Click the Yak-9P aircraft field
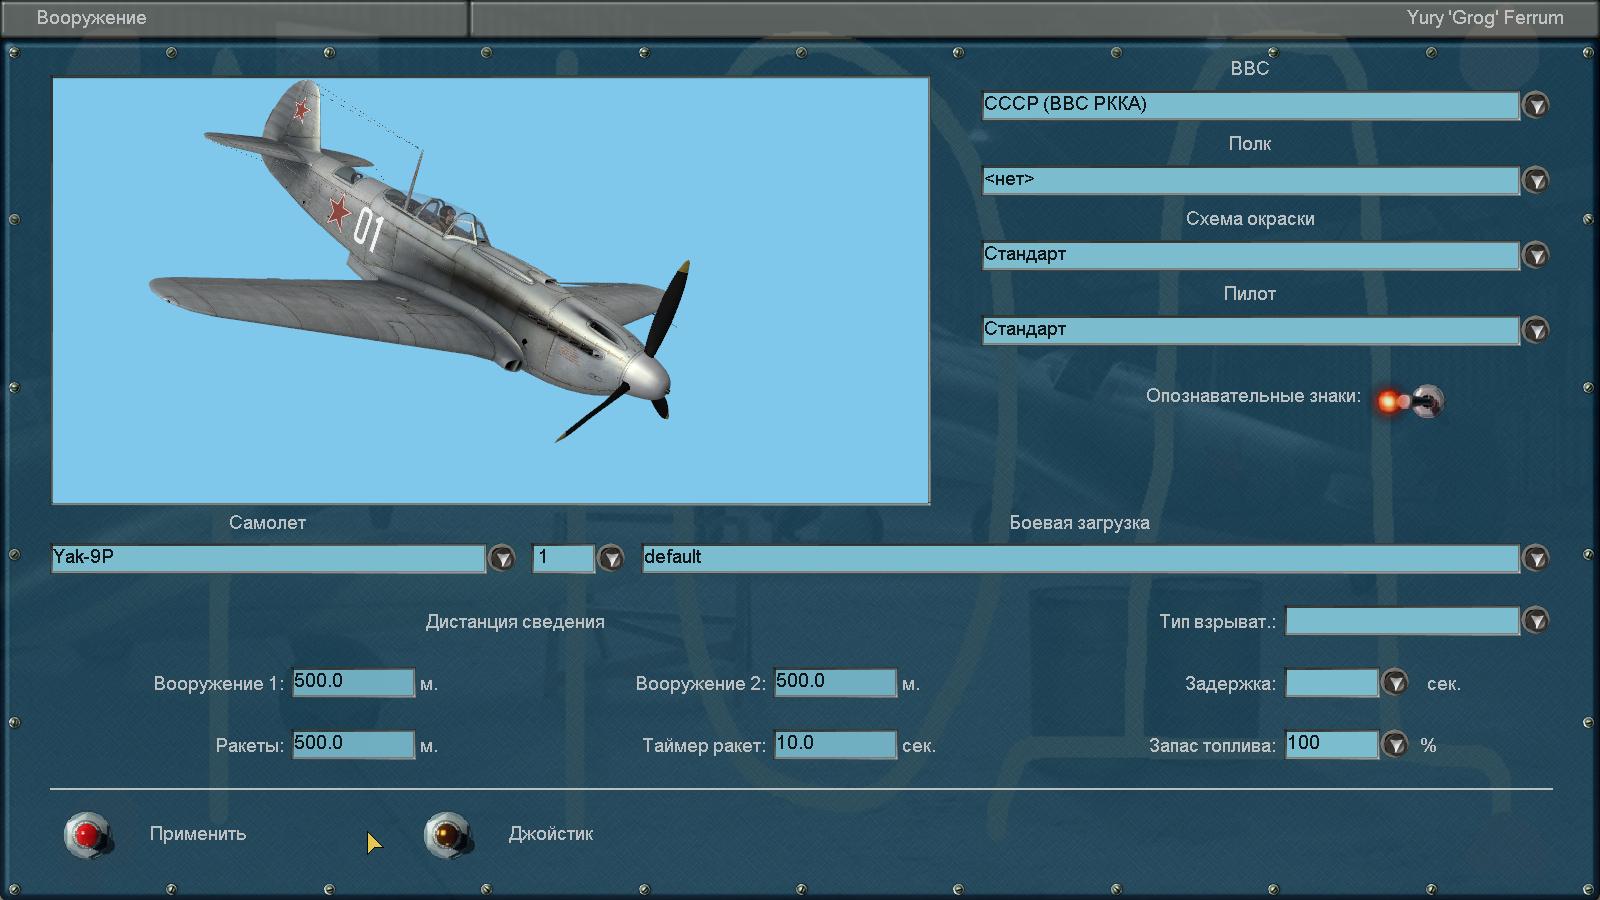This screenshot has width=1600, height=900. tap(268, 558)
